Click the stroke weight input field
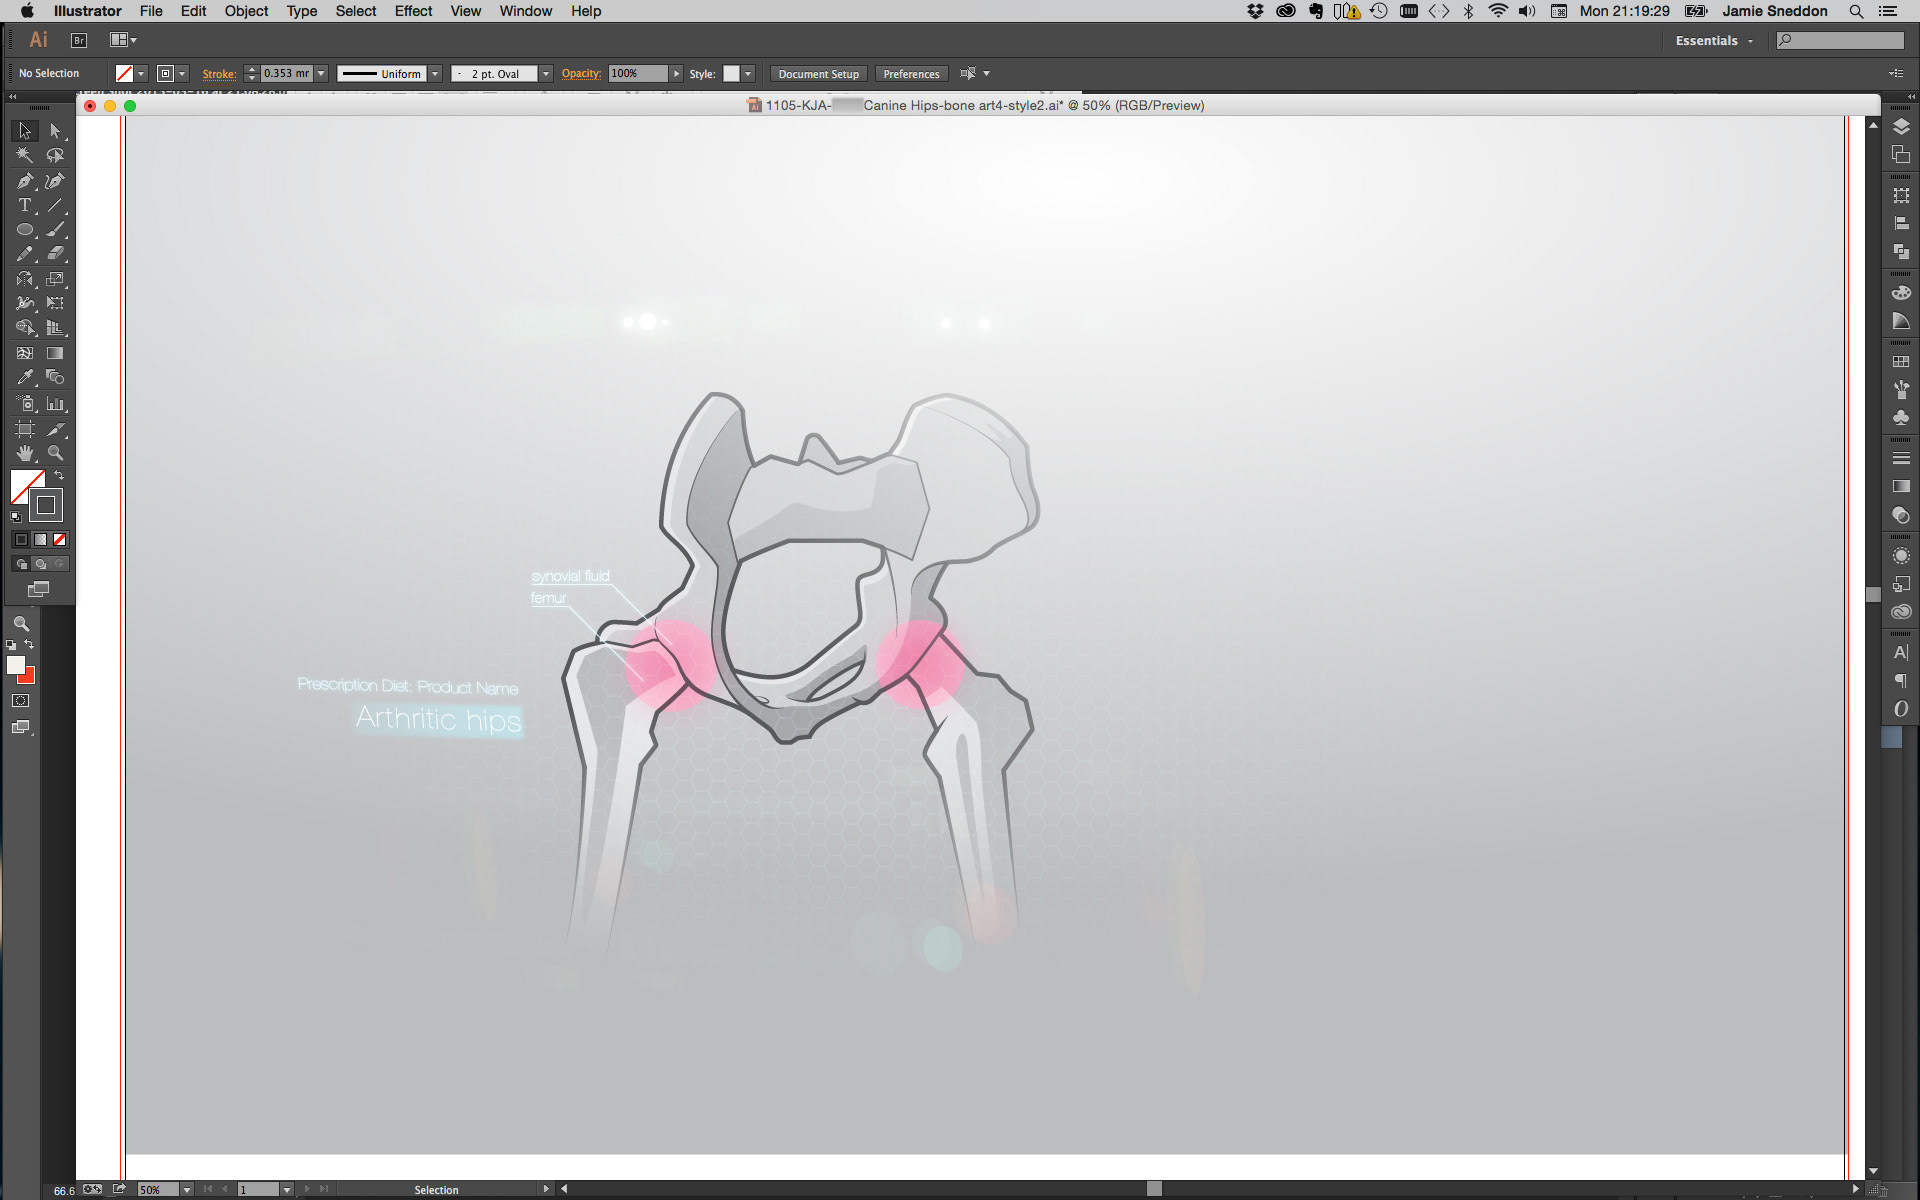Viewport: 1920px width, 1200px height. [287, 74]
